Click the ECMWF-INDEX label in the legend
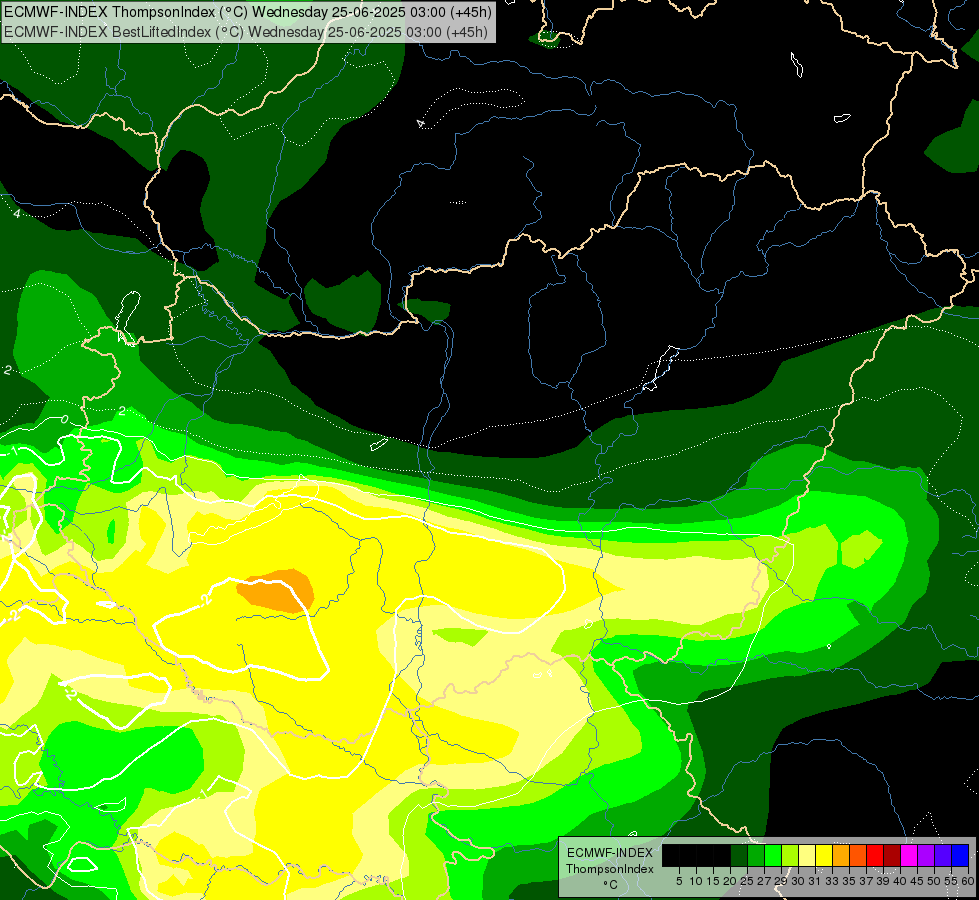Screen dimensions: 979x900 coord(610,853)
